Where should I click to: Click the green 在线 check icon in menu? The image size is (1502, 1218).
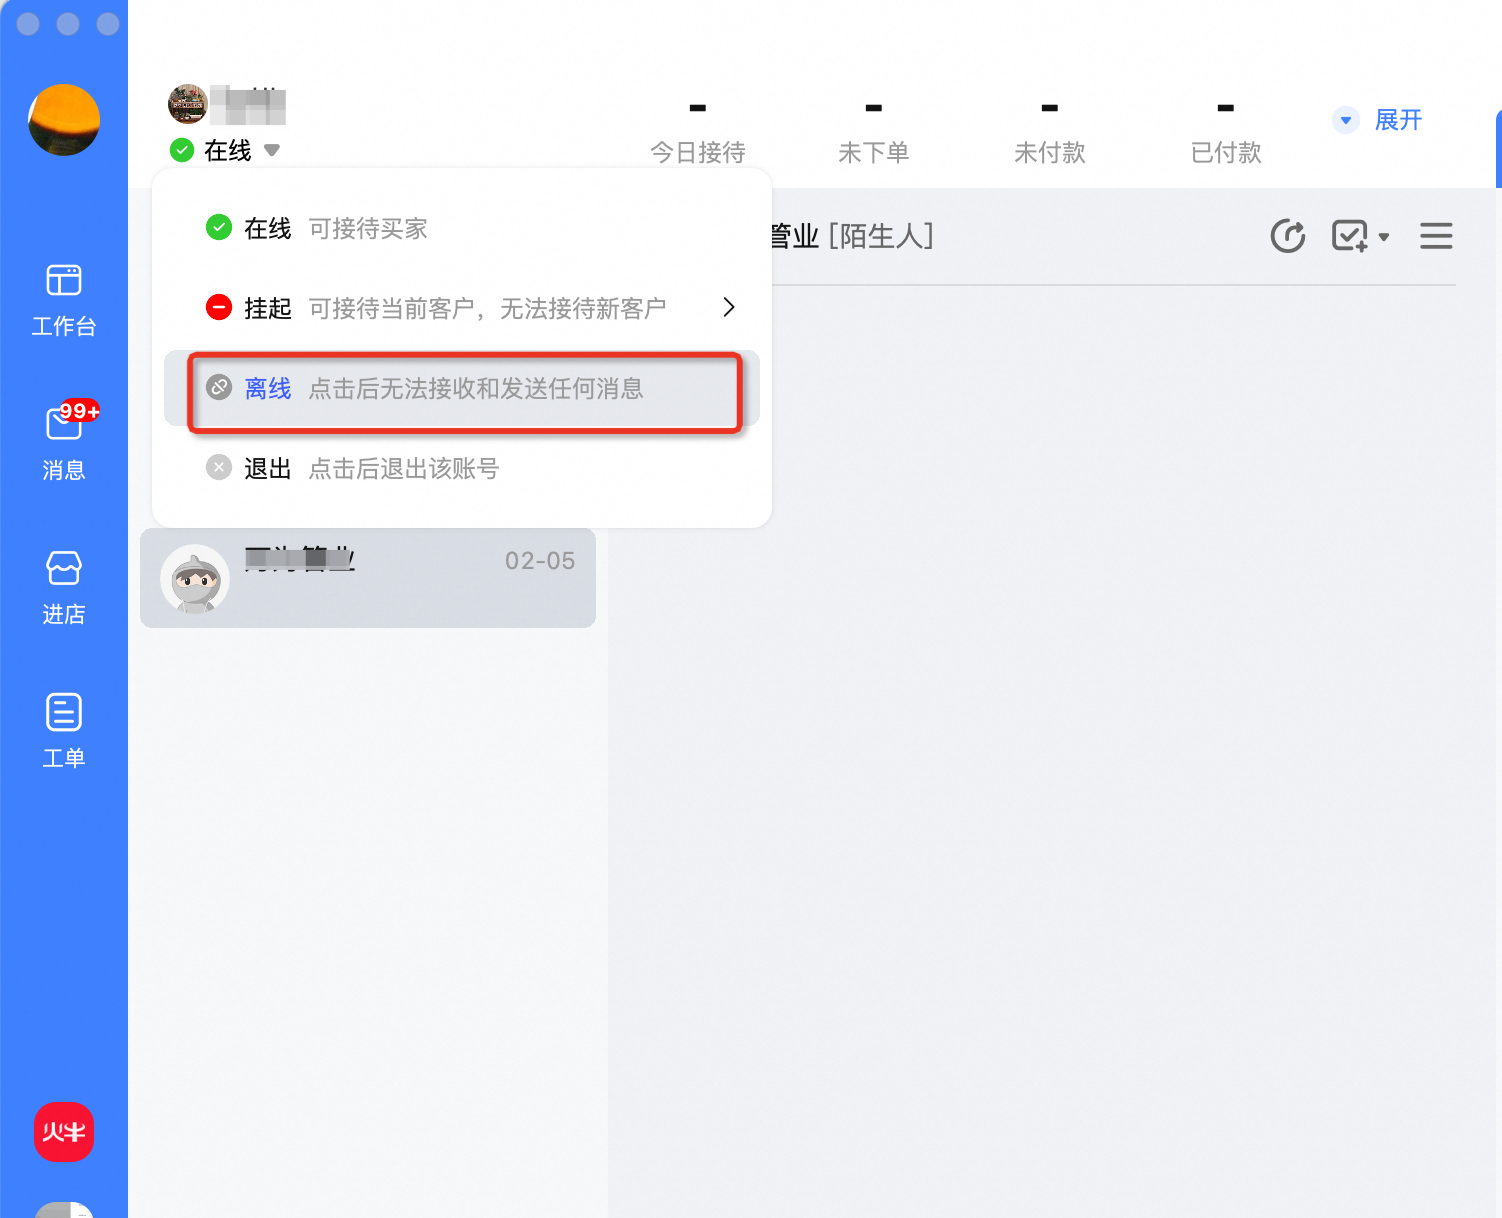(x=219, y=227)
